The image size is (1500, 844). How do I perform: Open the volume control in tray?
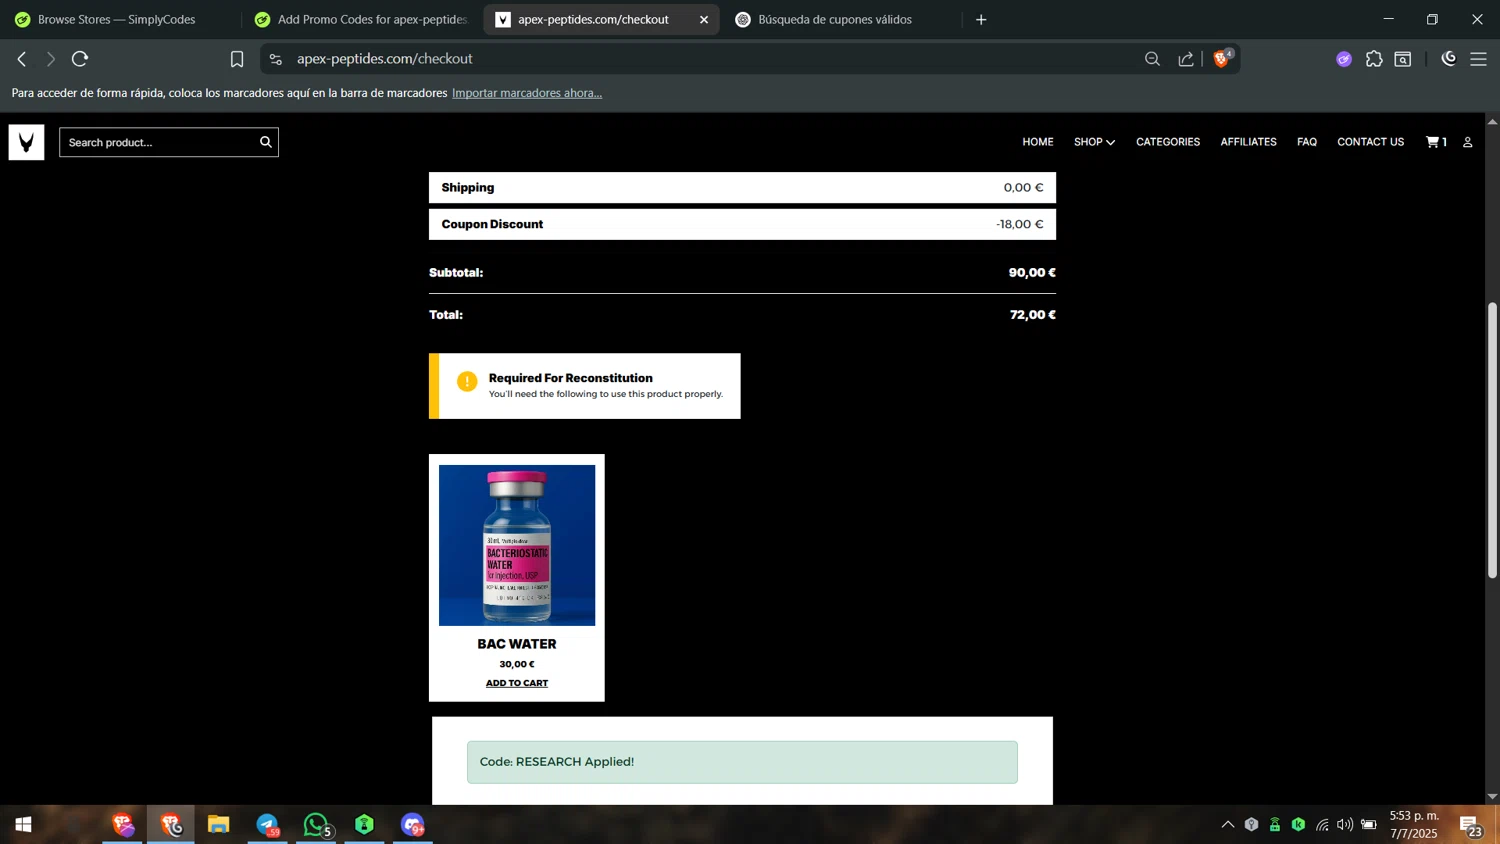(x=1345, y=825)
